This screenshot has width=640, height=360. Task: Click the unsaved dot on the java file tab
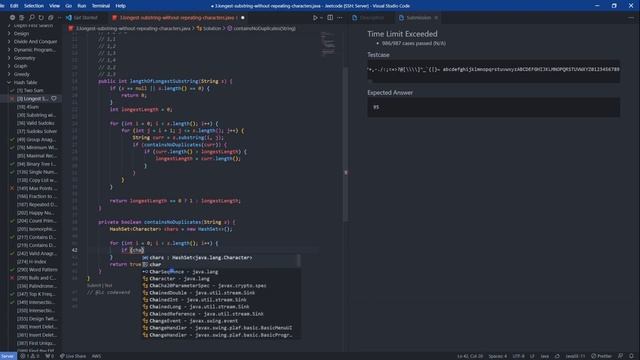click(x=243, y=18)
